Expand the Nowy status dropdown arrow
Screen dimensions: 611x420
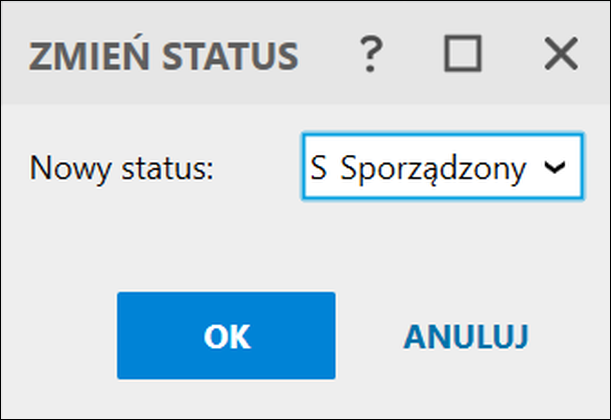(x=555, y=168)
